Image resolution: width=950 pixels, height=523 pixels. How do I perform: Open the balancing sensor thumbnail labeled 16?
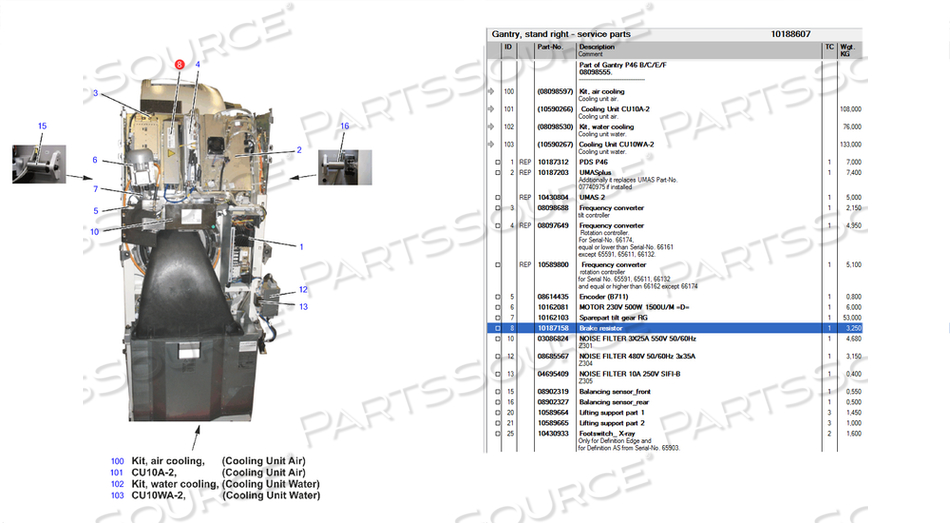[345, 167]
